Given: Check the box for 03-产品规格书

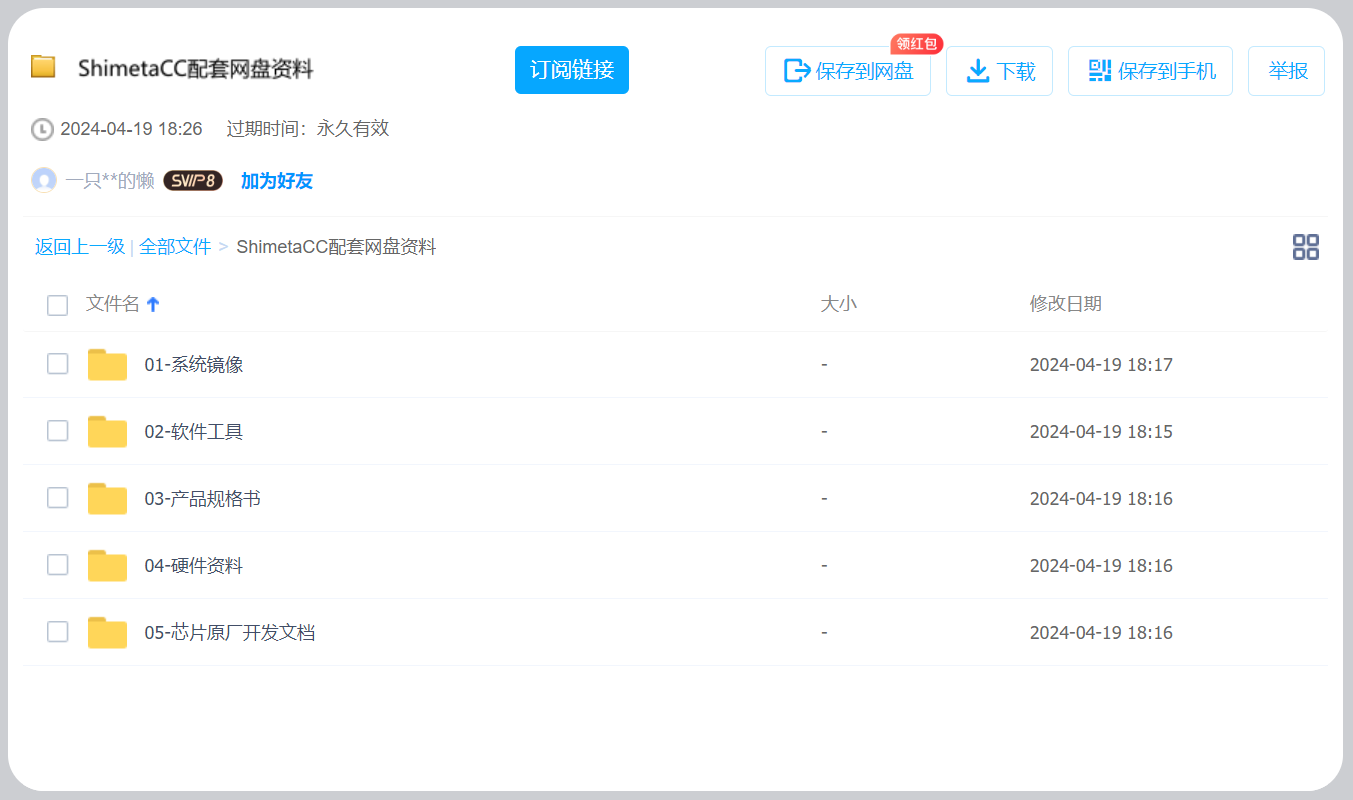Looking at the screenshot, I should [x=57, y=498].
